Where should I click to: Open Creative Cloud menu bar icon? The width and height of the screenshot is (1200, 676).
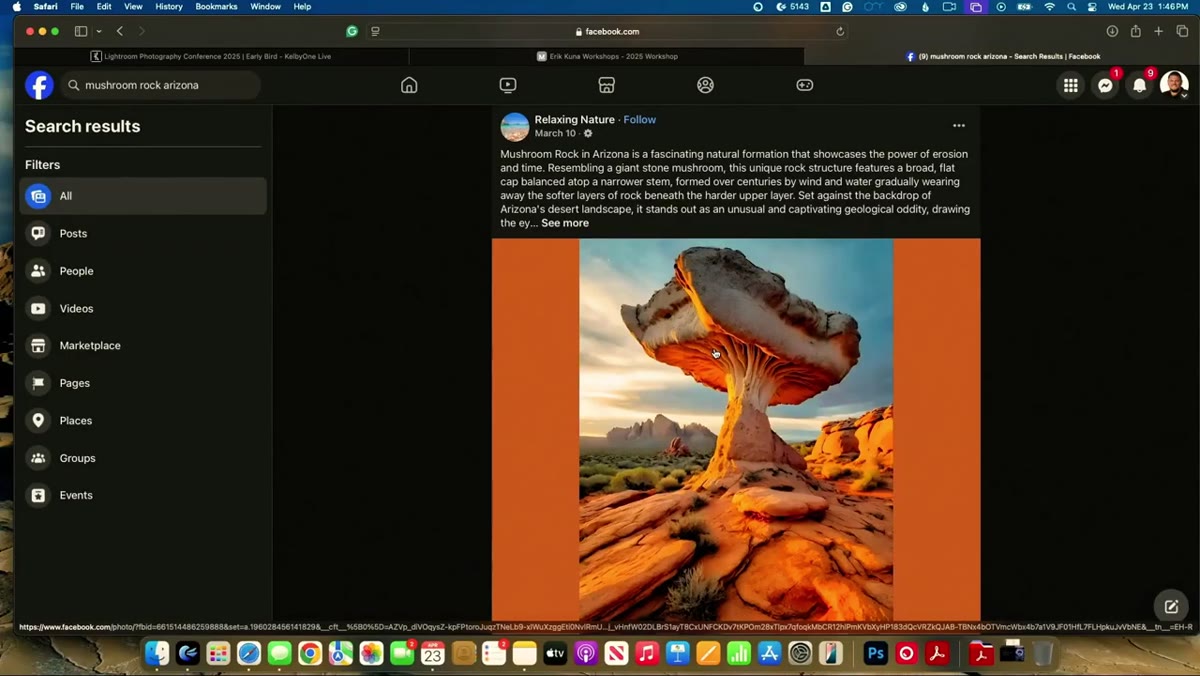pyautogui.click(x=900, y=7)
